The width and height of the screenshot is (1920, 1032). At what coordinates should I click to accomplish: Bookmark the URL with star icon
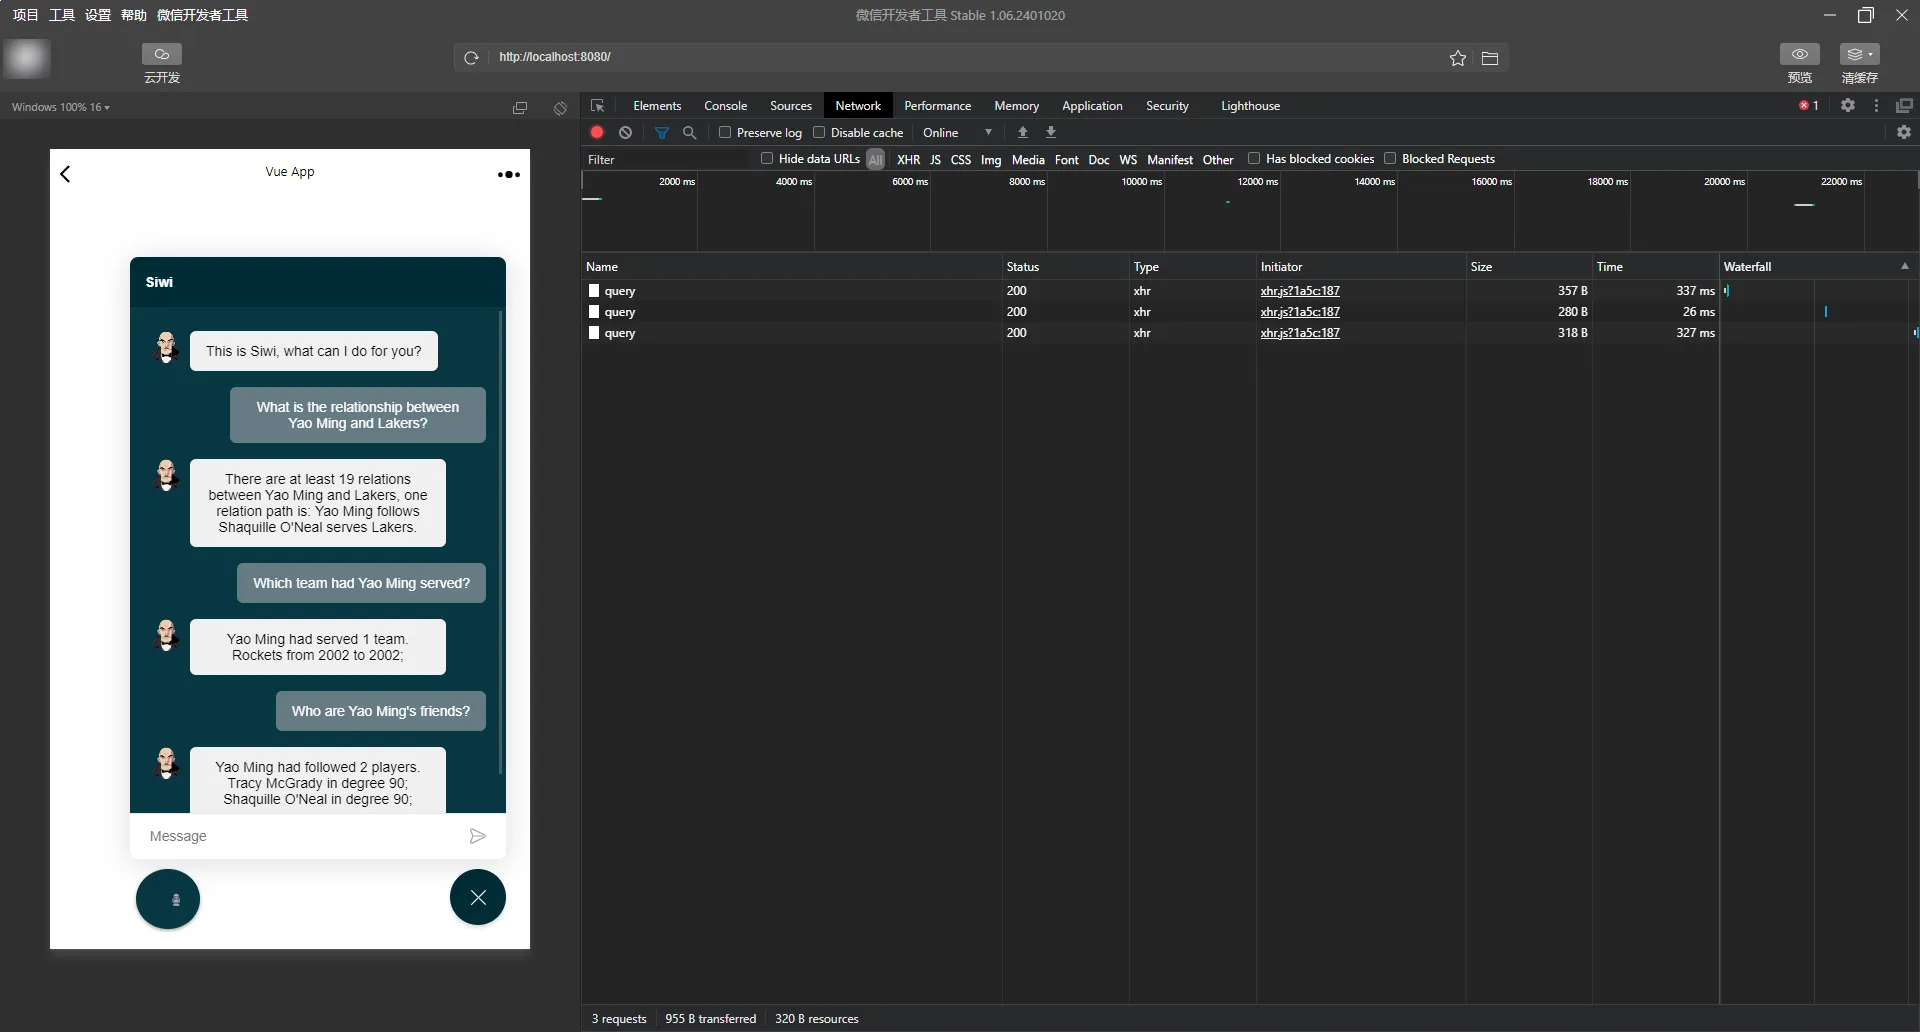pos(1458,58)
